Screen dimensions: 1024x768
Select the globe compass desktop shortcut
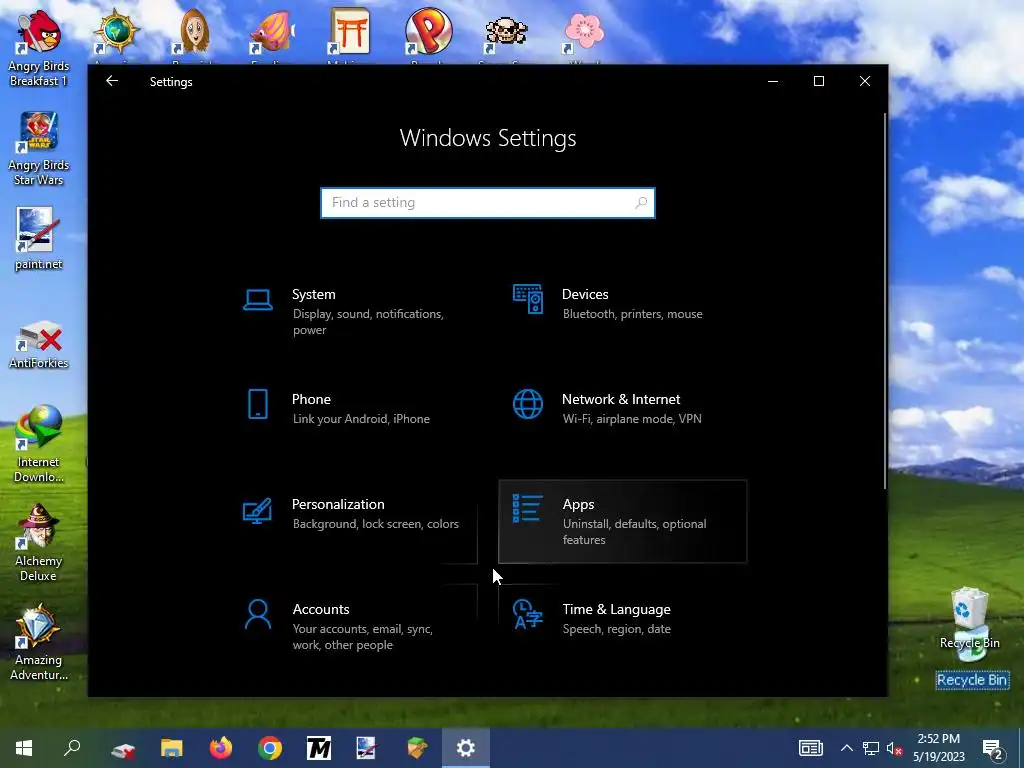click(x=116, y=33)
